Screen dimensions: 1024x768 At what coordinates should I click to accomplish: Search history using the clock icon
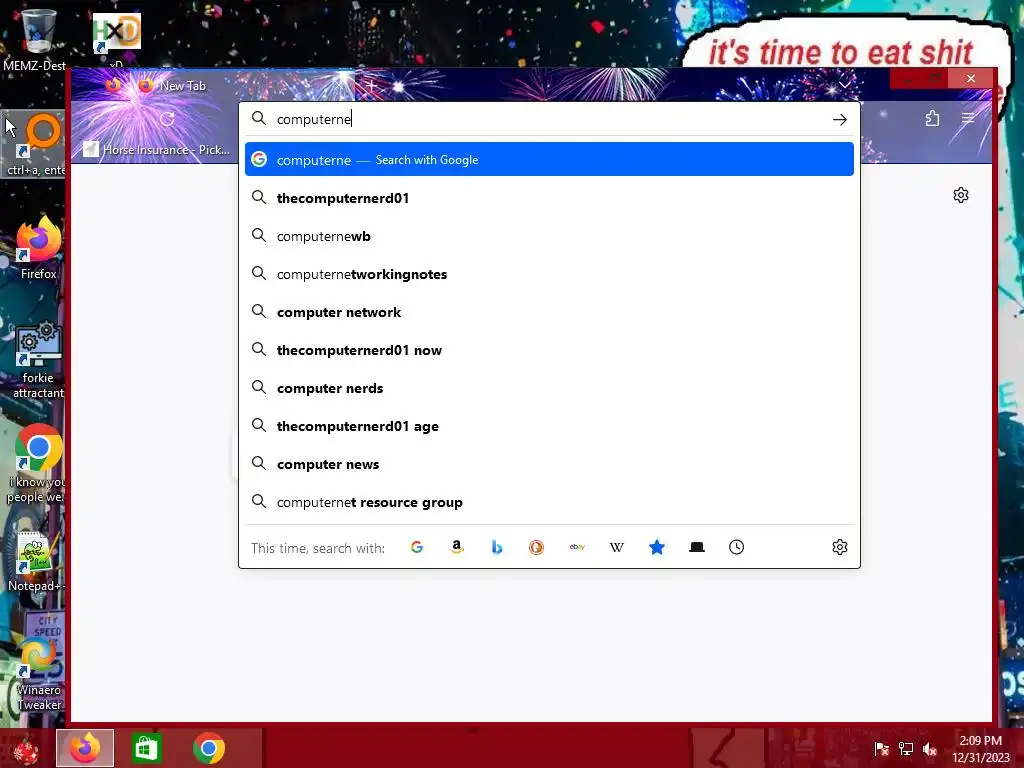[x=737, y=547]
